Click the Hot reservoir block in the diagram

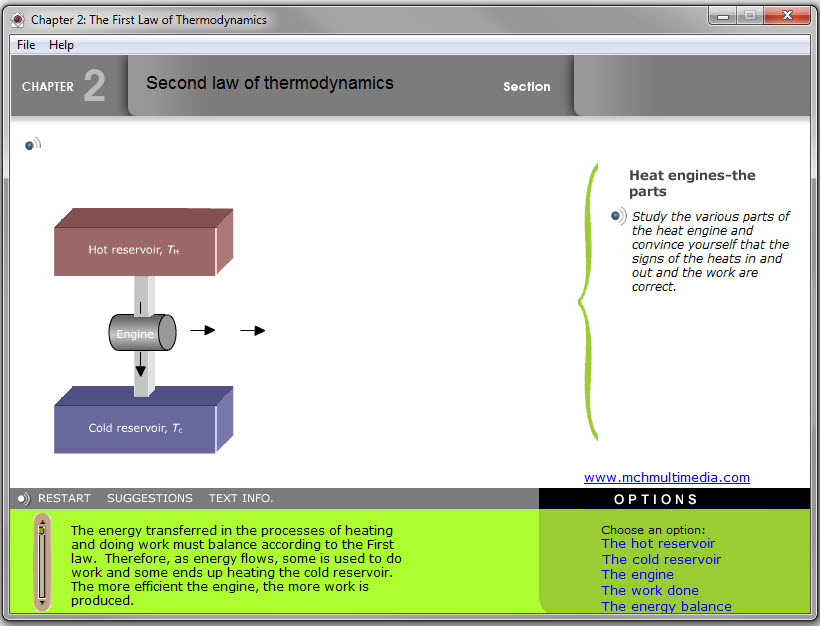pos(143,242)
